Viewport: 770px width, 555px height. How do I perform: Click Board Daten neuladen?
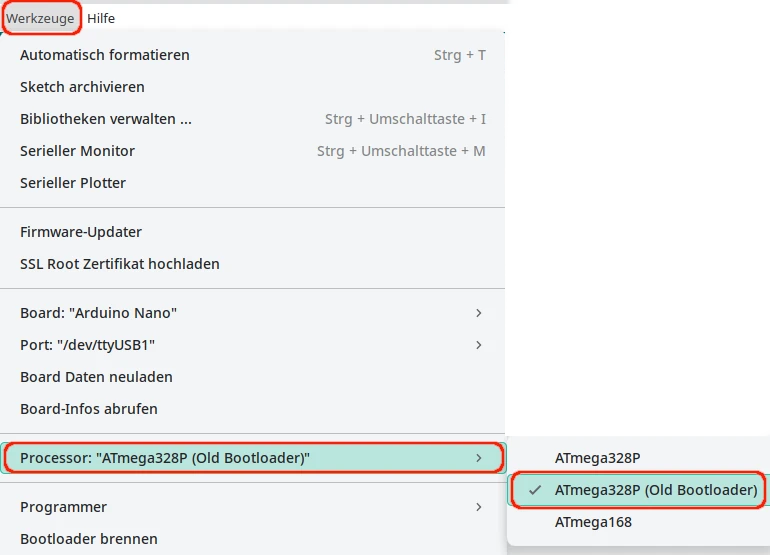(96, 377)
